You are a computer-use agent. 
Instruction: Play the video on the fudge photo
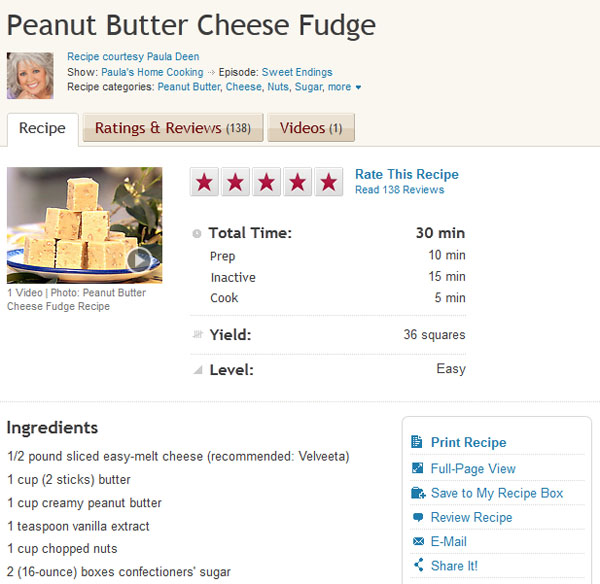pos(139,260)
